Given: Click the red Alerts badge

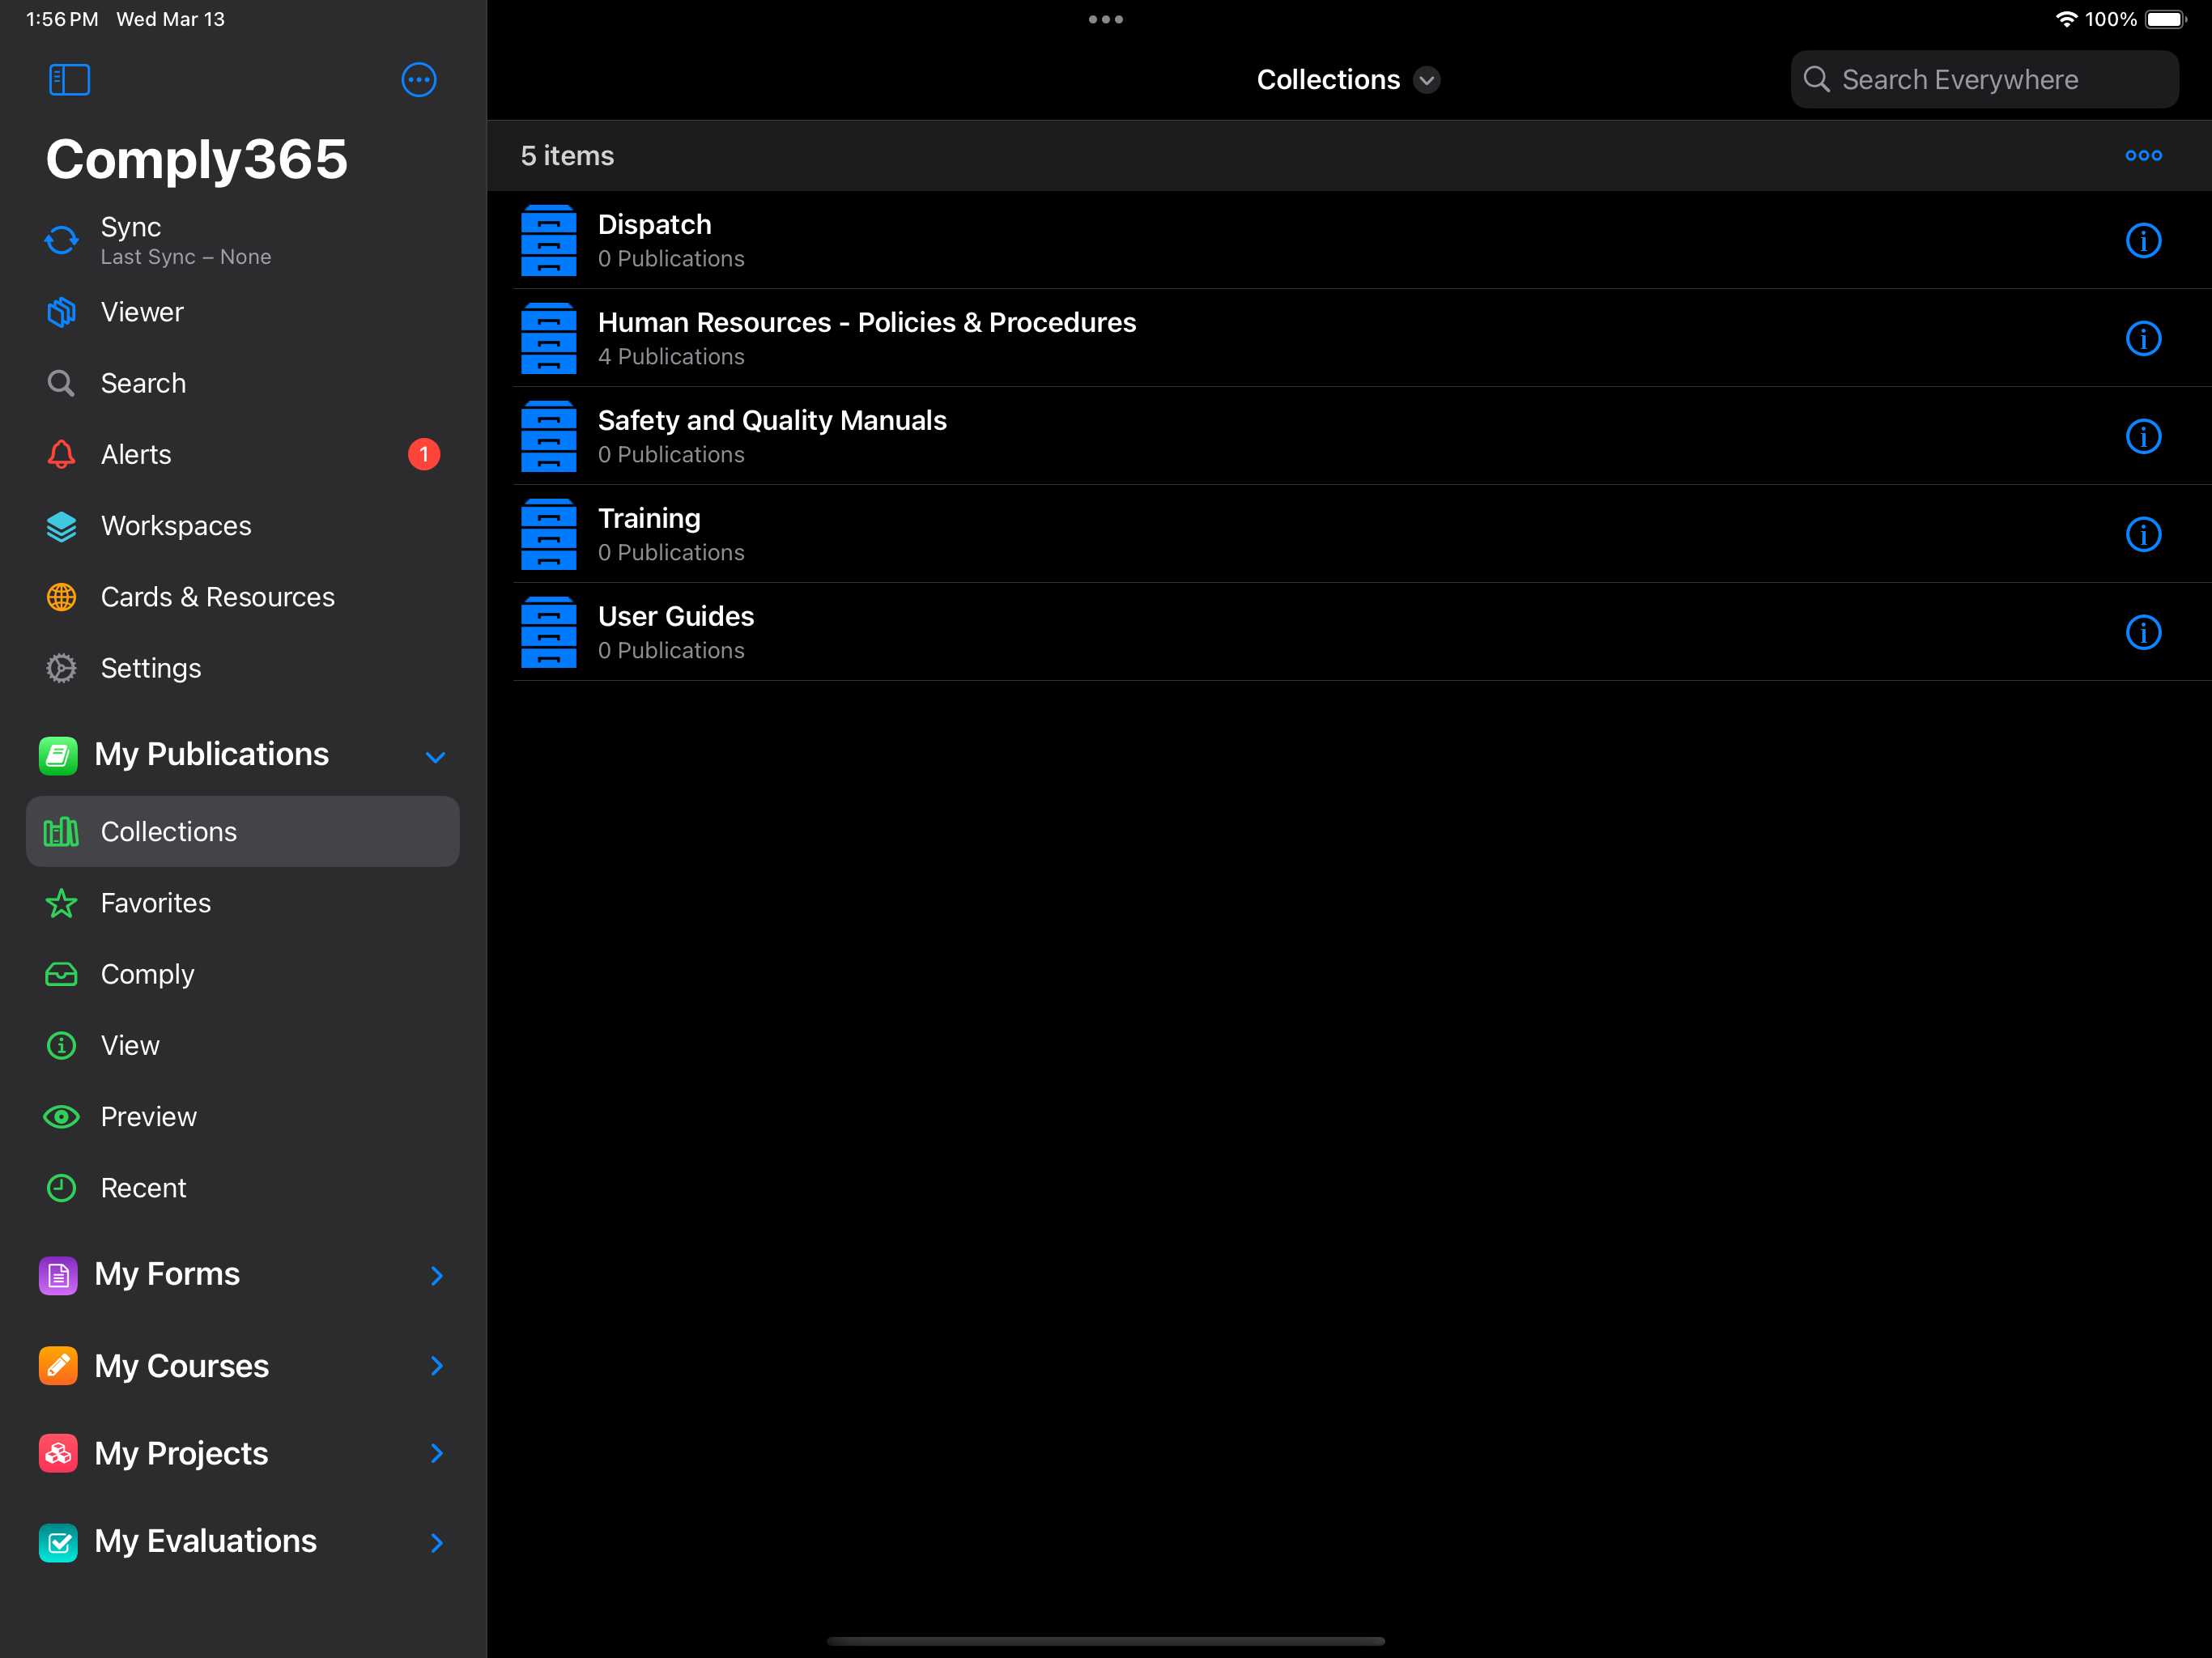Looking at the screenshot, I should pyautogui.click(x=424, y=454).
